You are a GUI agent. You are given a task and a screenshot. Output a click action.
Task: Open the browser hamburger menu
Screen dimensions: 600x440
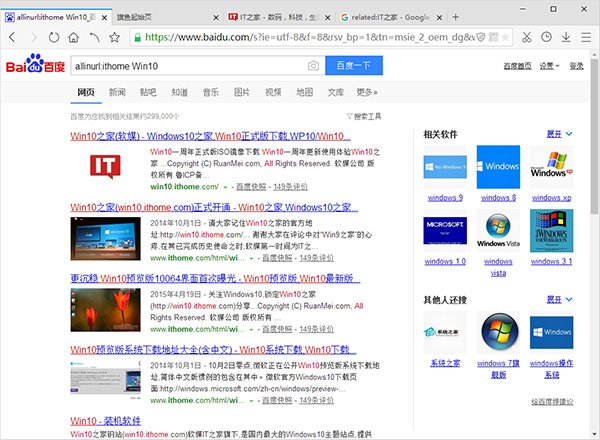[586, 37]
